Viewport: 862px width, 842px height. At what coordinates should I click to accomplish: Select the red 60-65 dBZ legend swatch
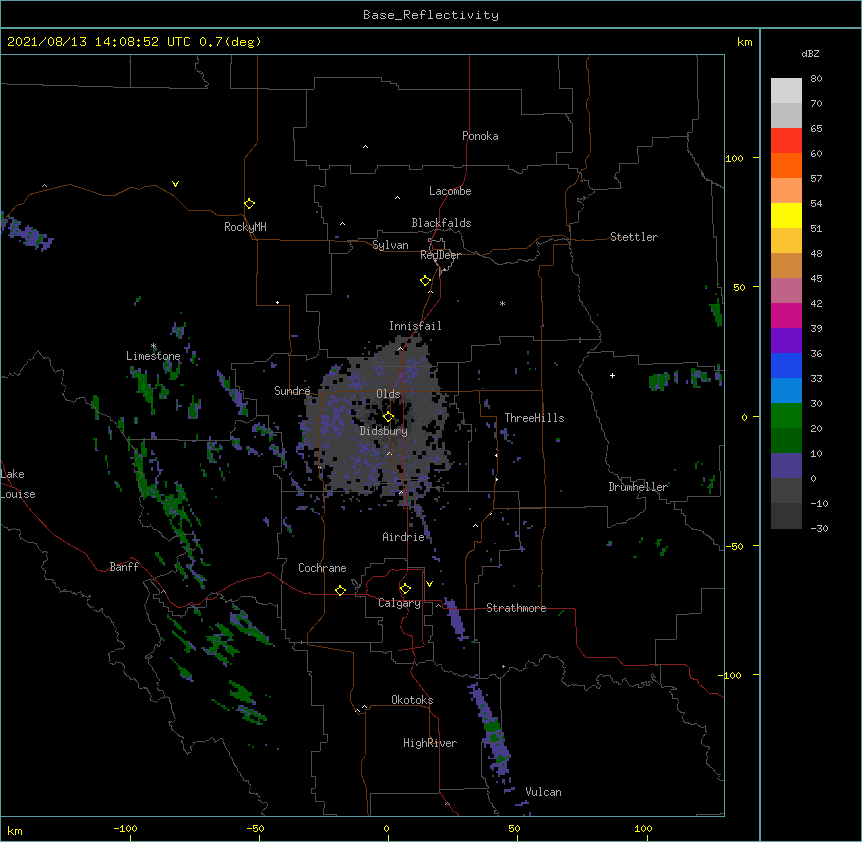786,140
